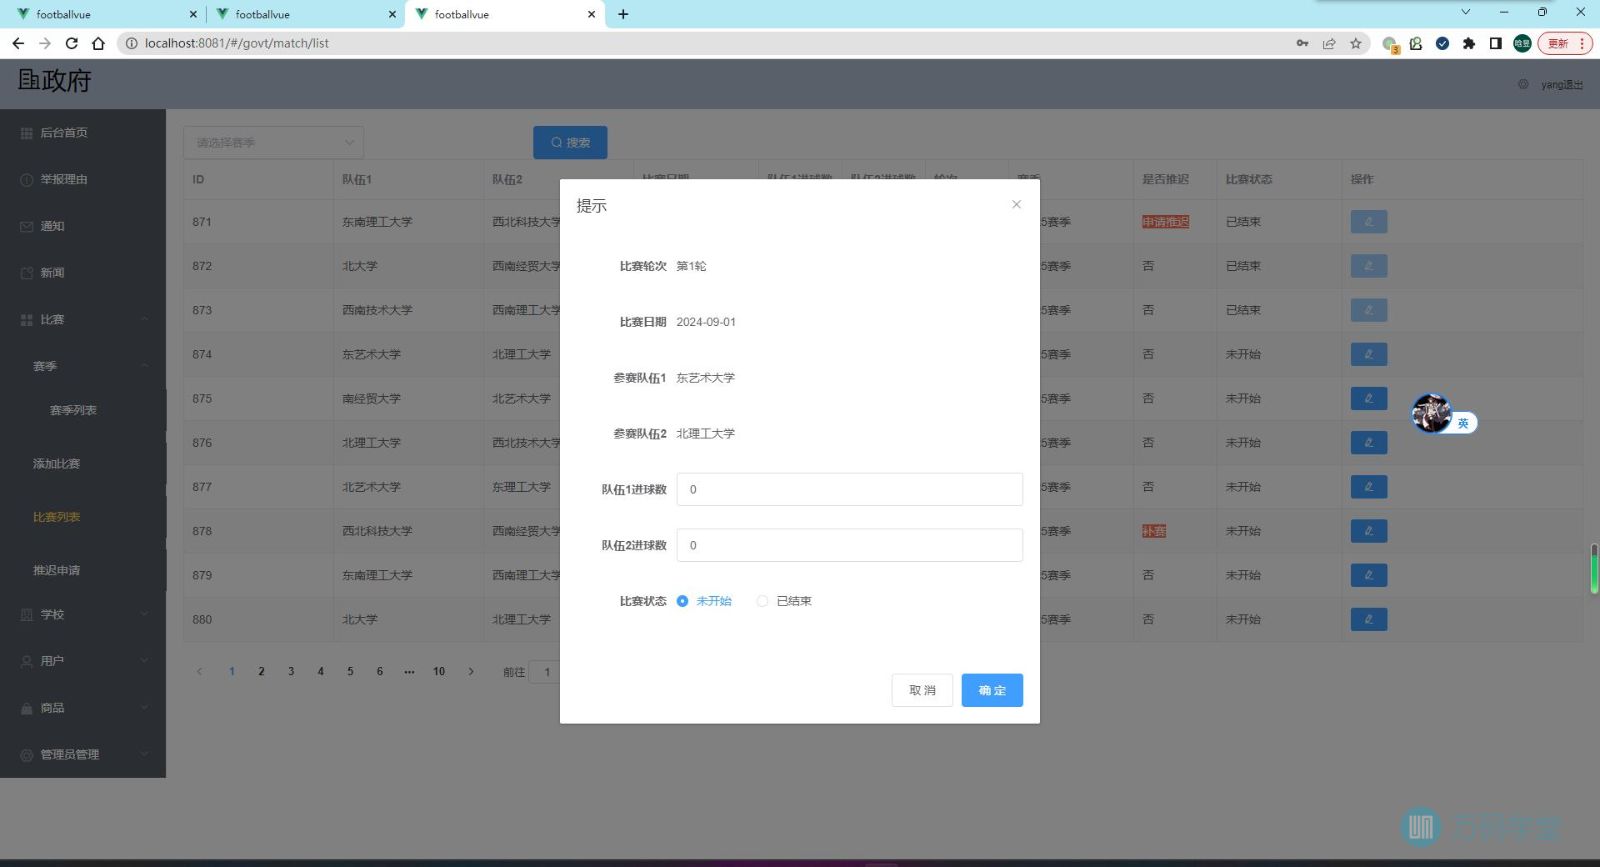Close the 提示 dialog with X icon
Image resolution: width=1600 pixels, height=867 pixels.
(x=1016, y=204)
